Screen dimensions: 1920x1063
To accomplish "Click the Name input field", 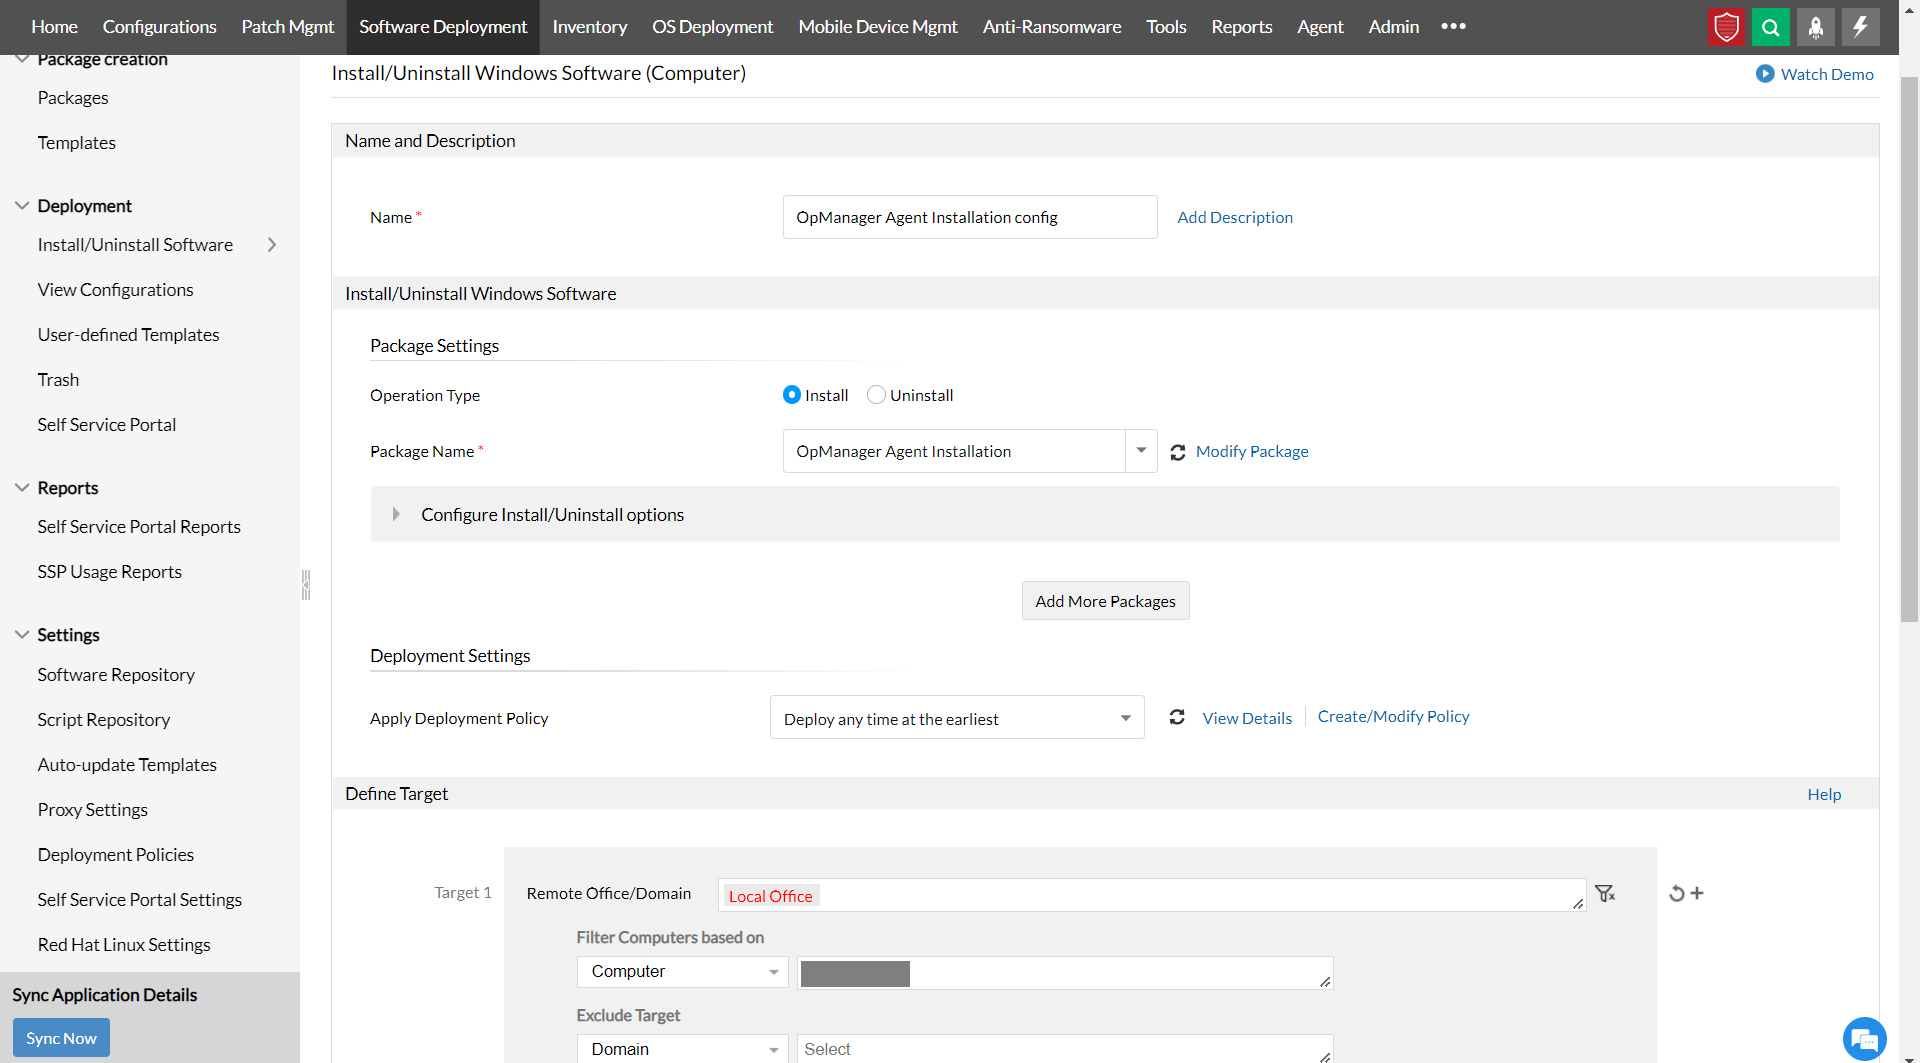I will point(969,217).
